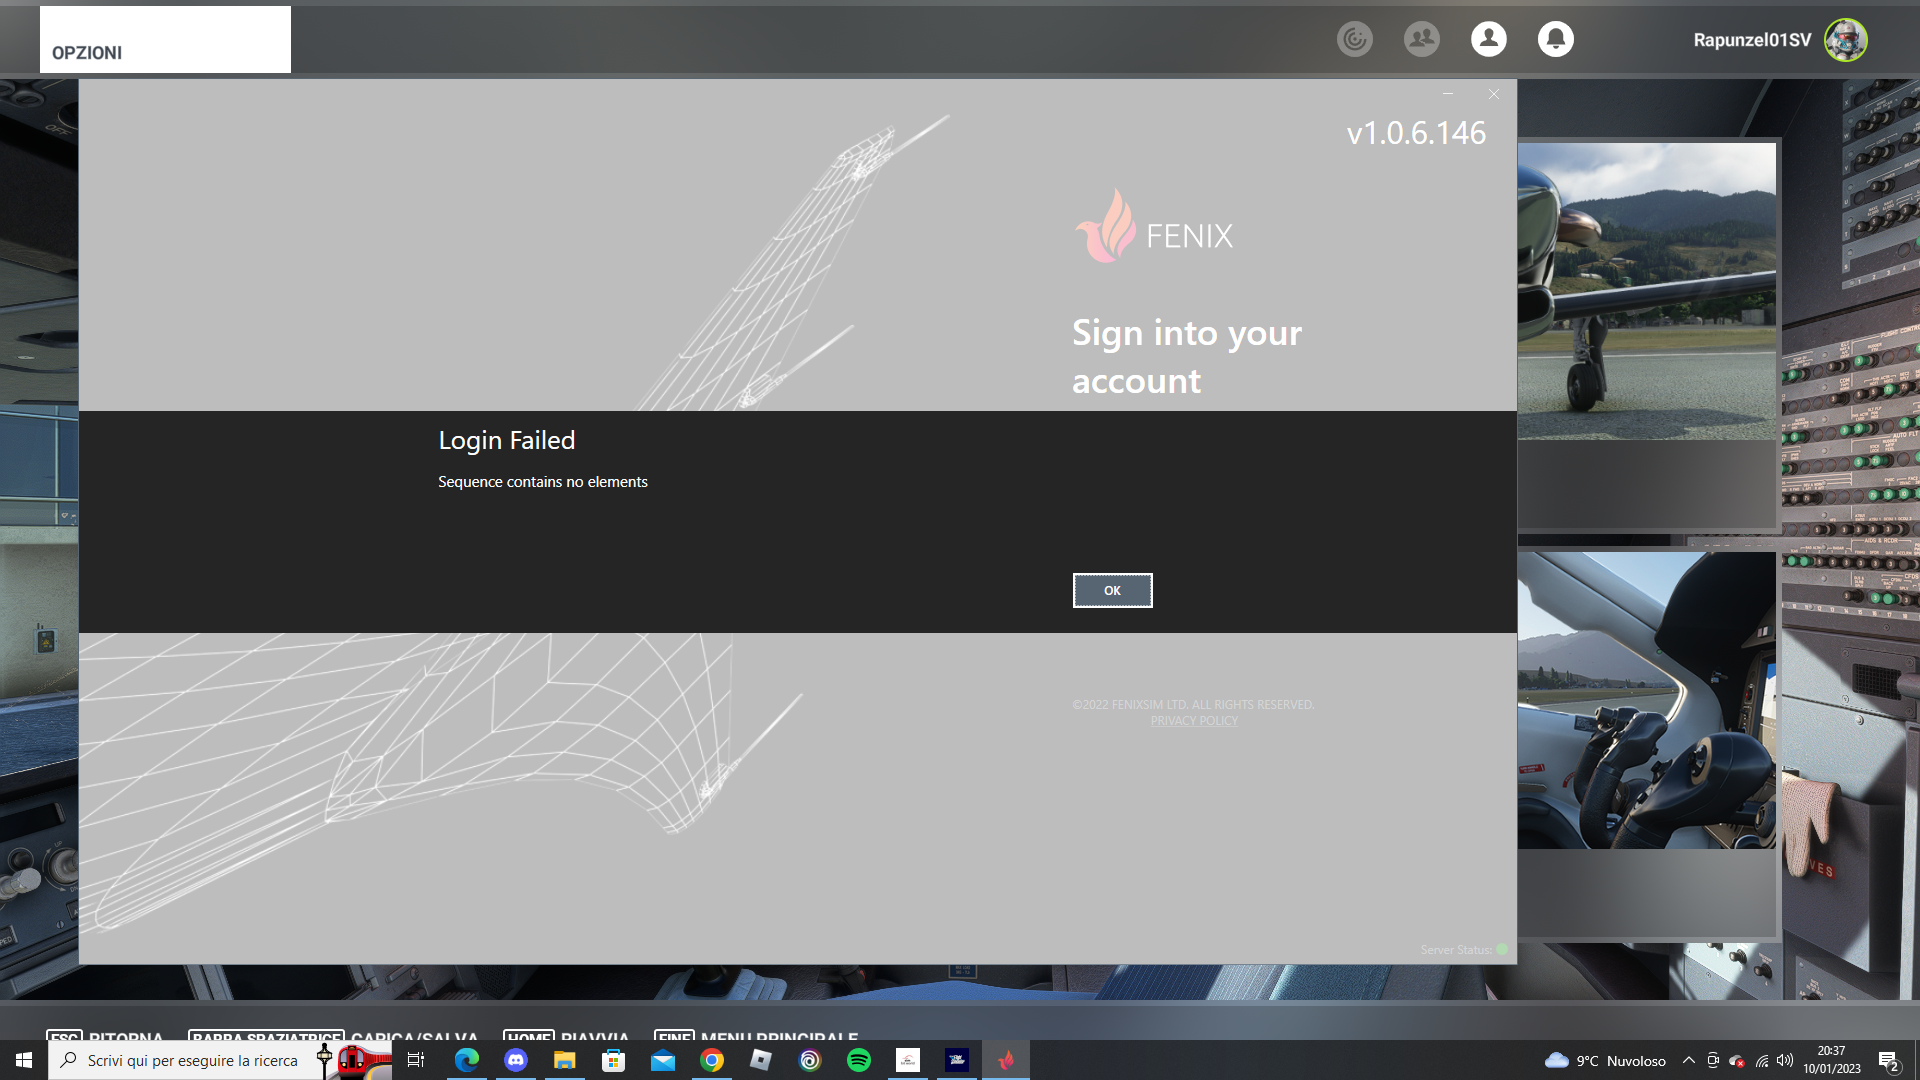Open the profile icon in simulator header
Viewport: 1920px width, 1080px height.
(1489, 39)
